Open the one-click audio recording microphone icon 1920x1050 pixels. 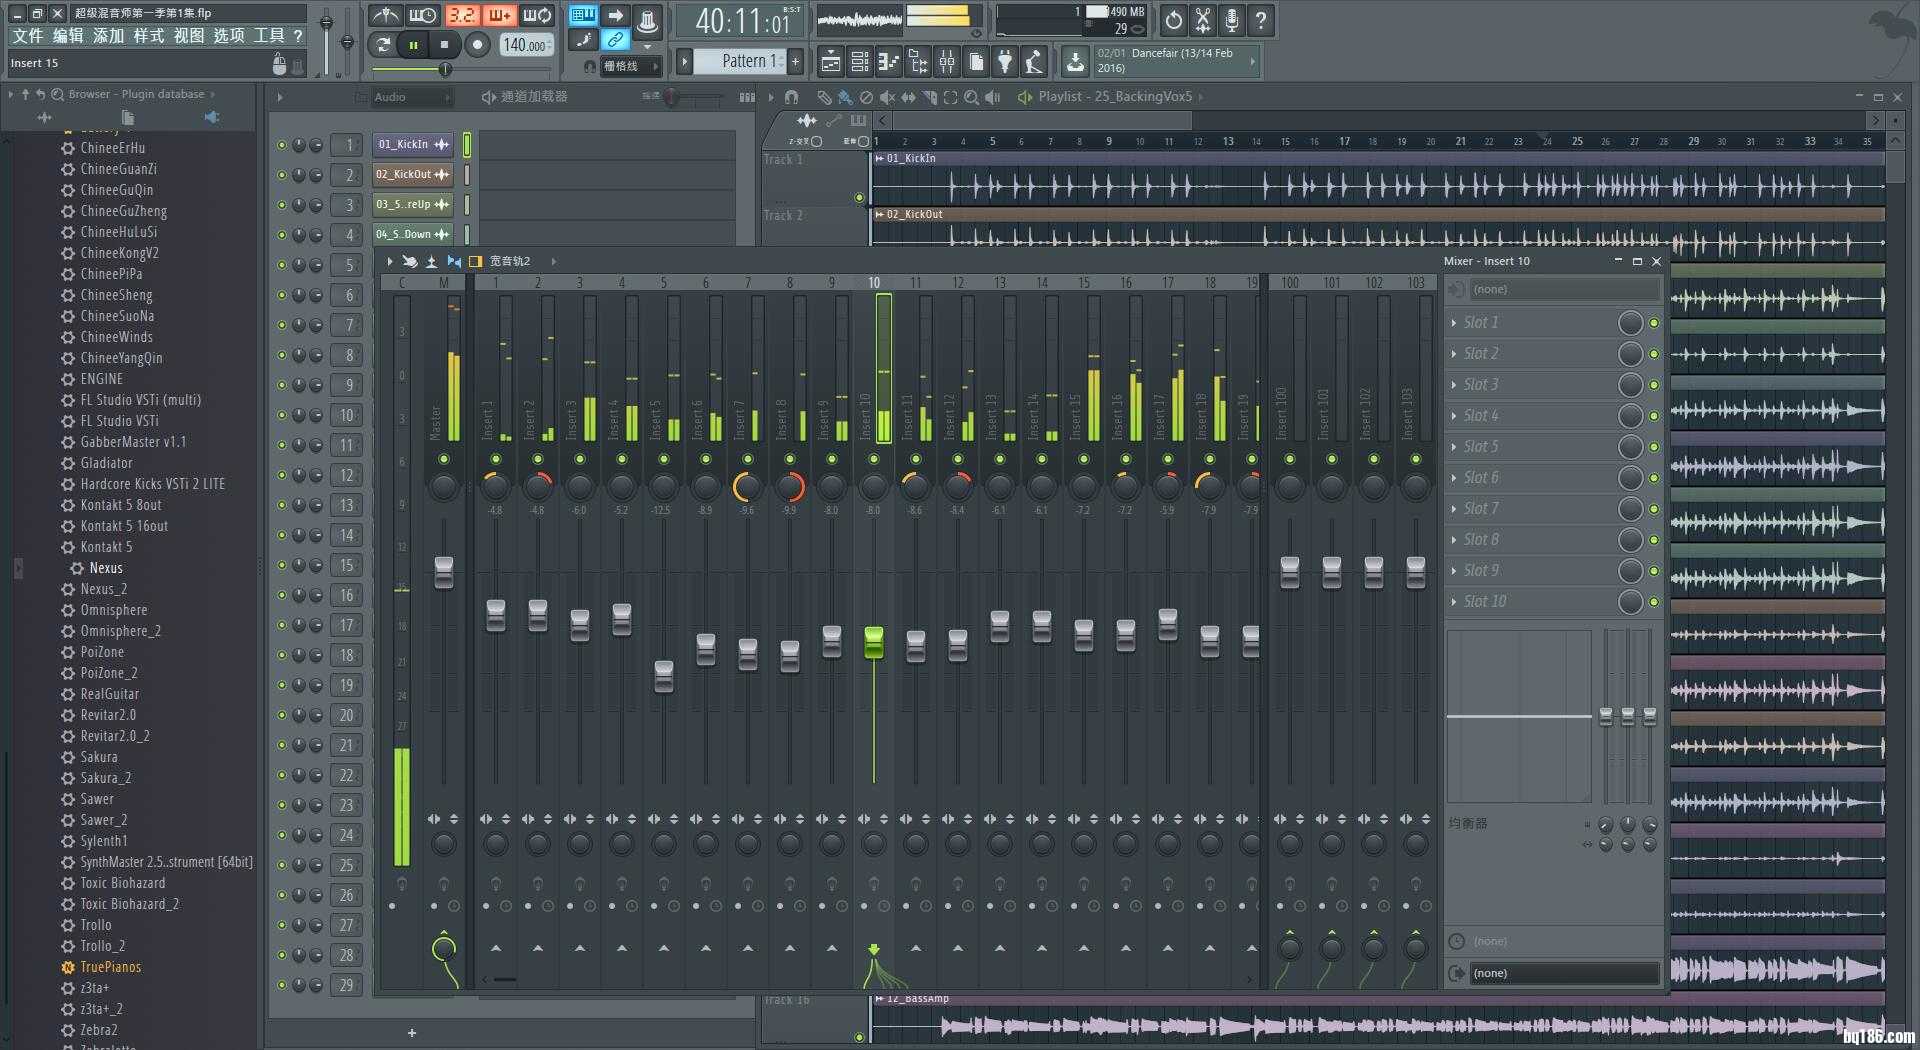tap(1232, 20)
